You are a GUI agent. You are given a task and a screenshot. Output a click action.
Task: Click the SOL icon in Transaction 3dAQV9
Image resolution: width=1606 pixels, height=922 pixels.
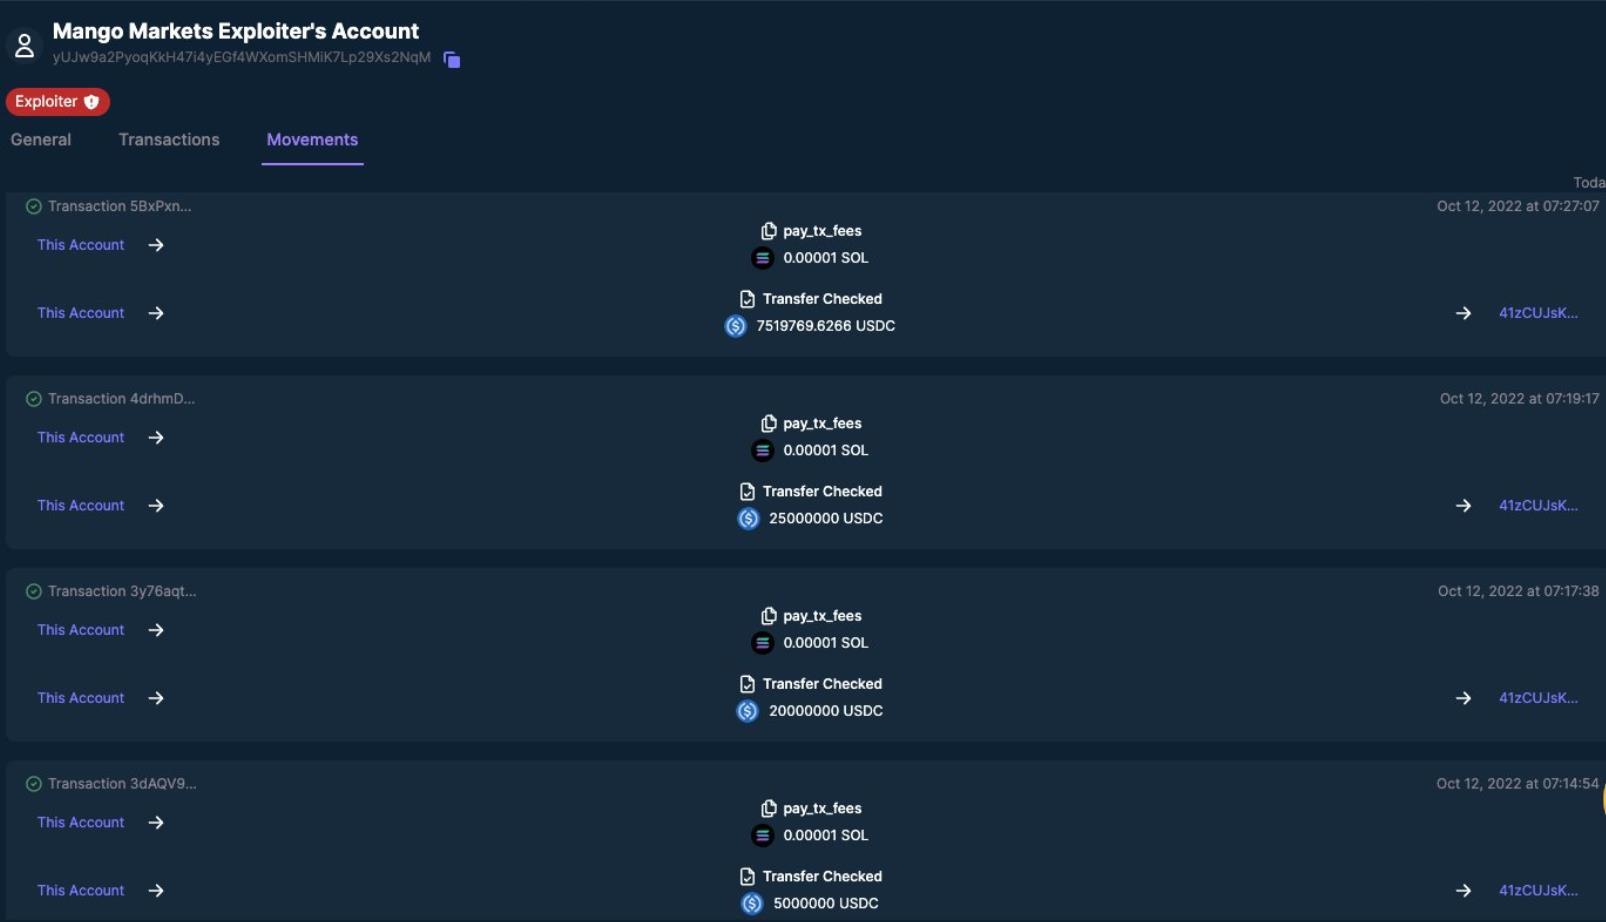click(x=762, y=836)
